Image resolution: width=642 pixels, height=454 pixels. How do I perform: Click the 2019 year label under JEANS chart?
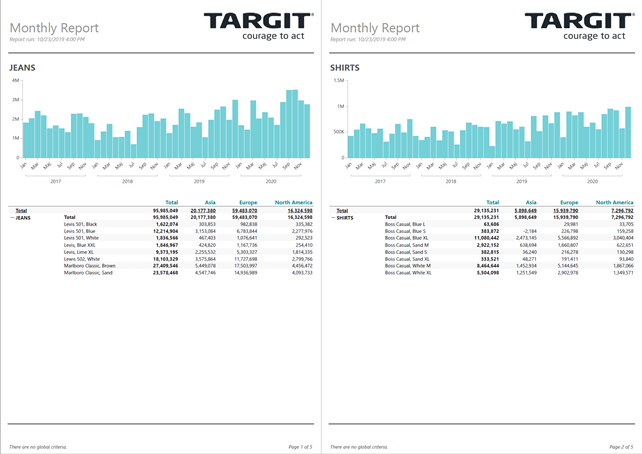[x=199, y=181]
